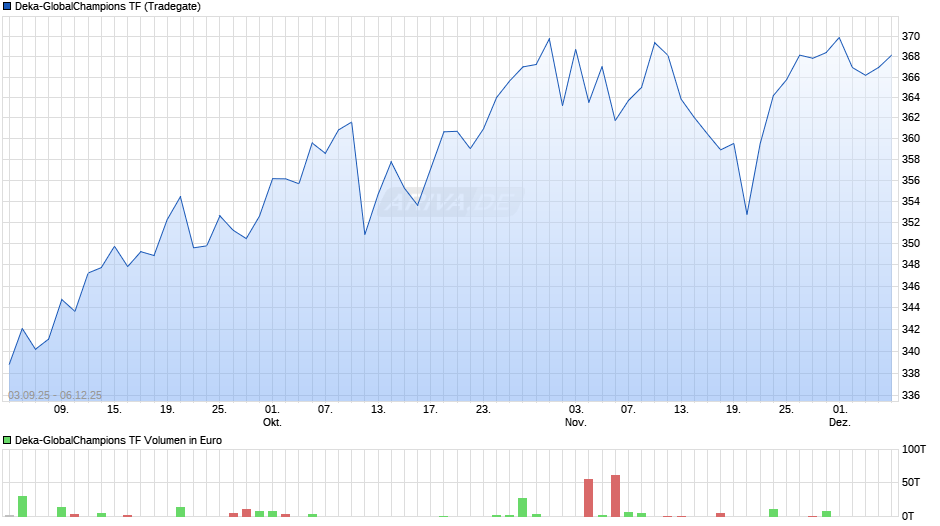Click the y-axis value 364
Viewport: 940px width, 526px height.
(911, 97)
